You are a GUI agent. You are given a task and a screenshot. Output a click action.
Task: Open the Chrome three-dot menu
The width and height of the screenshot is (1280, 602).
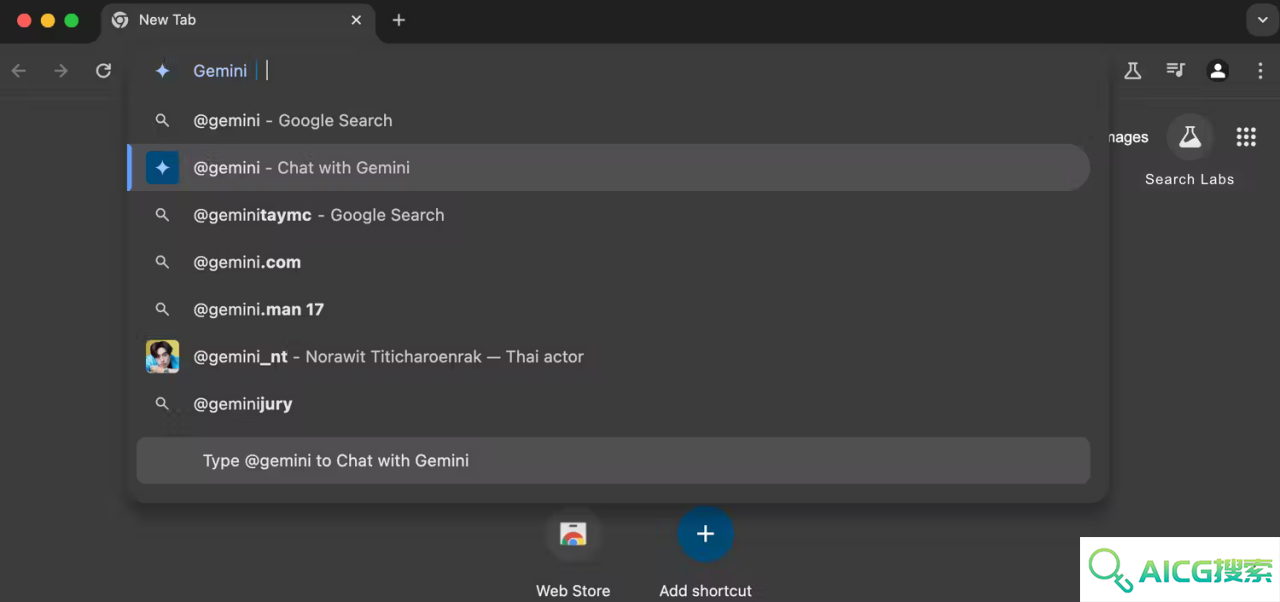tap(1260, 70)
